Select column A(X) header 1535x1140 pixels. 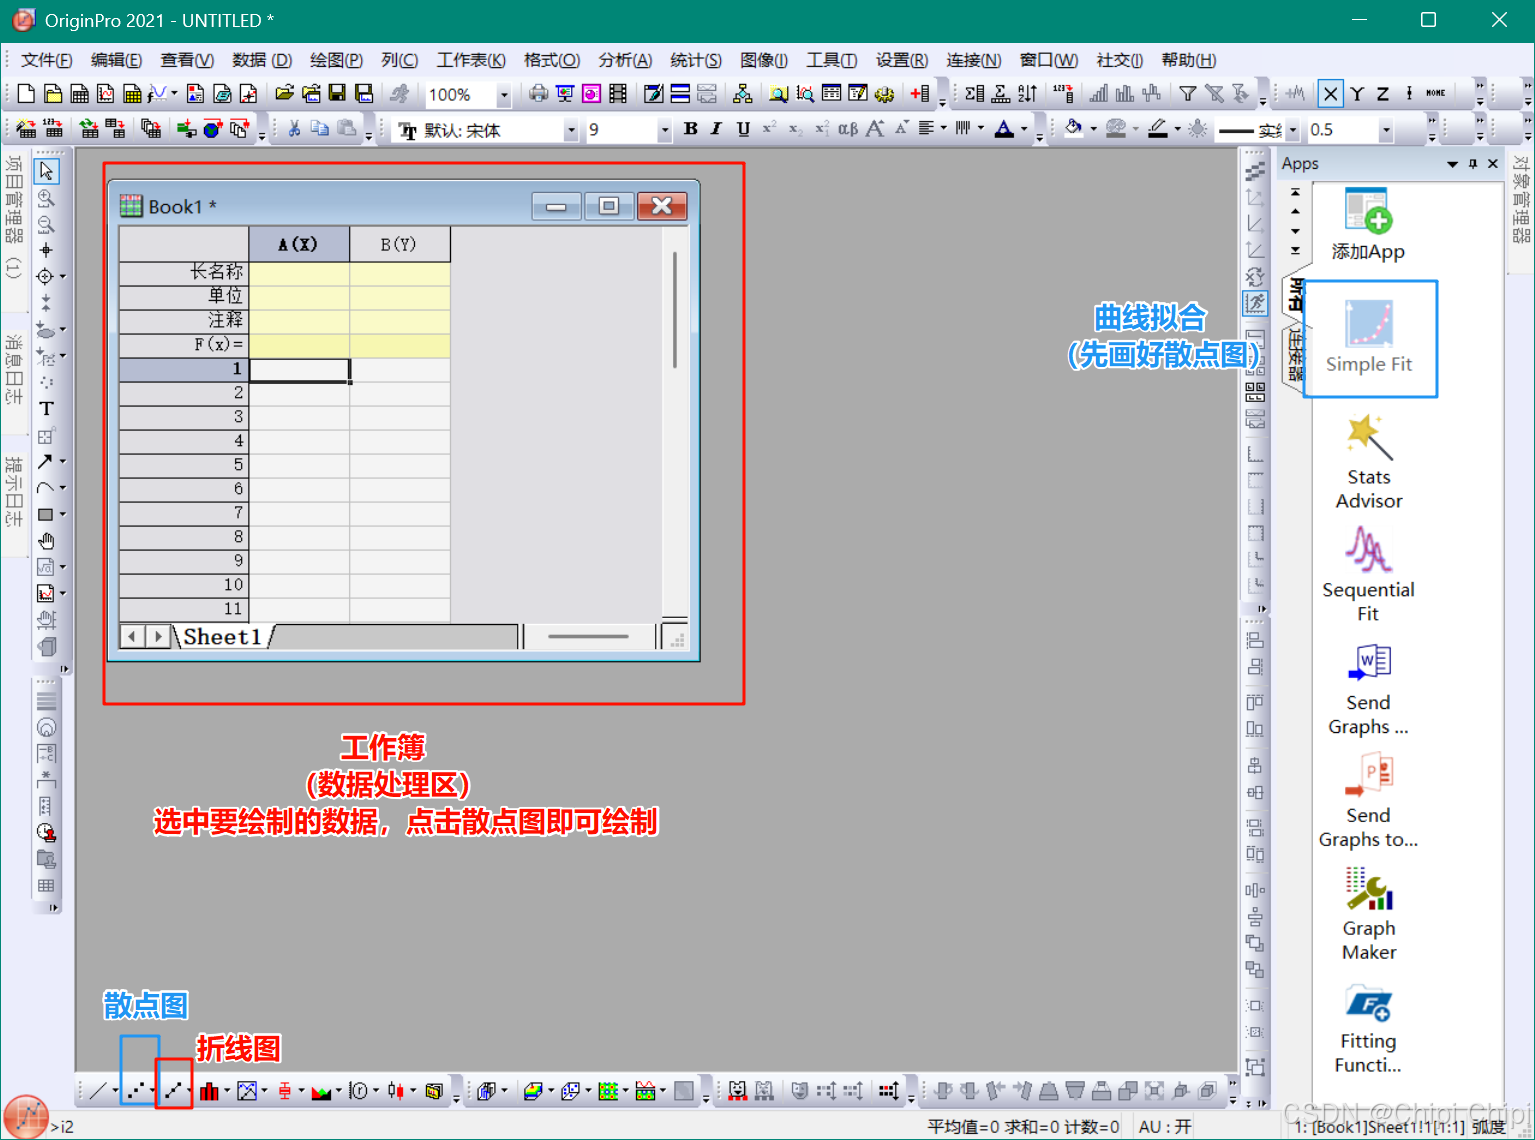point(299,244)
